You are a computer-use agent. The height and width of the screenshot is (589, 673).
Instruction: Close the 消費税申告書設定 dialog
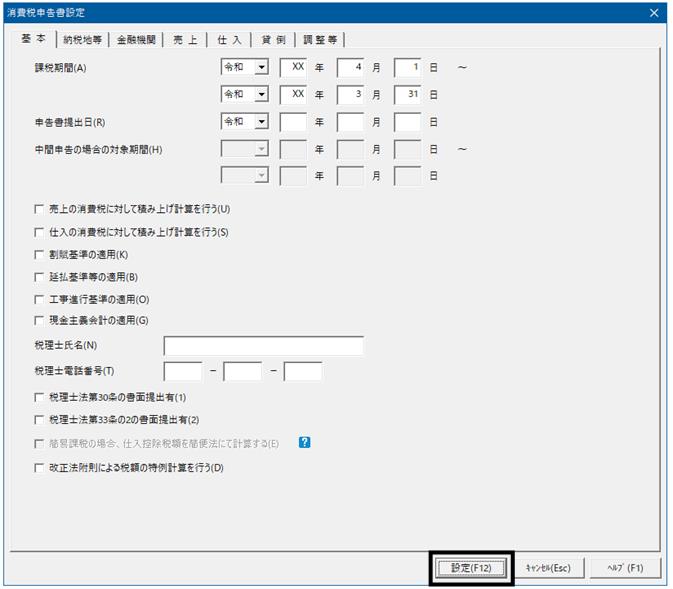[654, 13]
